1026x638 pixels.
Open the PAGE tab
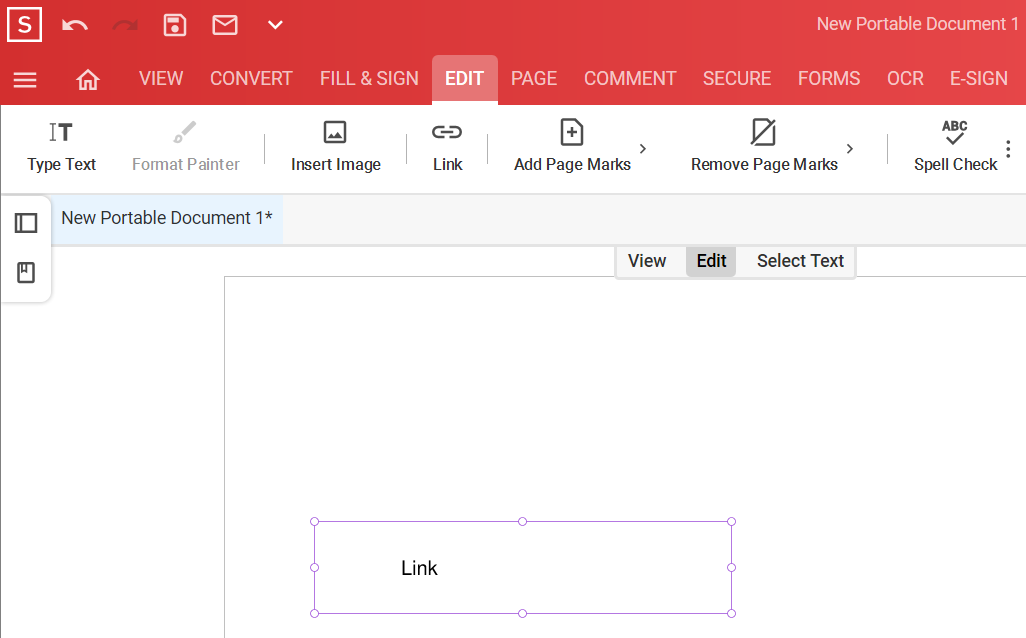click(x=534, y=79)
